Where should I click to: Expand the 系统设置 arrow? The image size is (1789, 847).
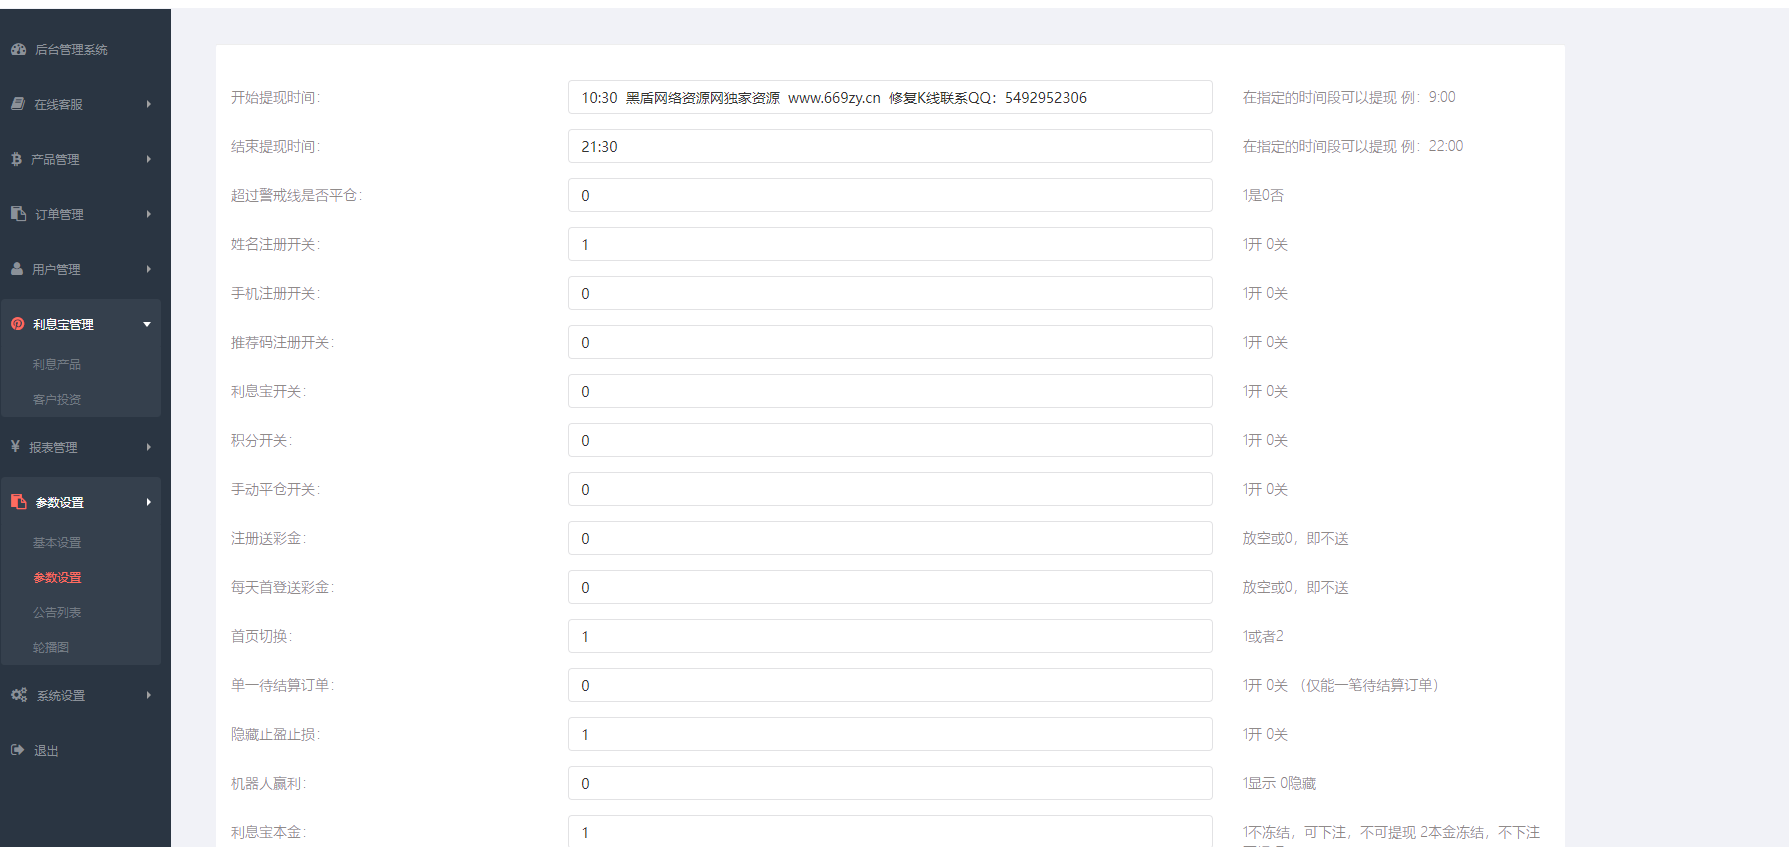coord(148,695)
